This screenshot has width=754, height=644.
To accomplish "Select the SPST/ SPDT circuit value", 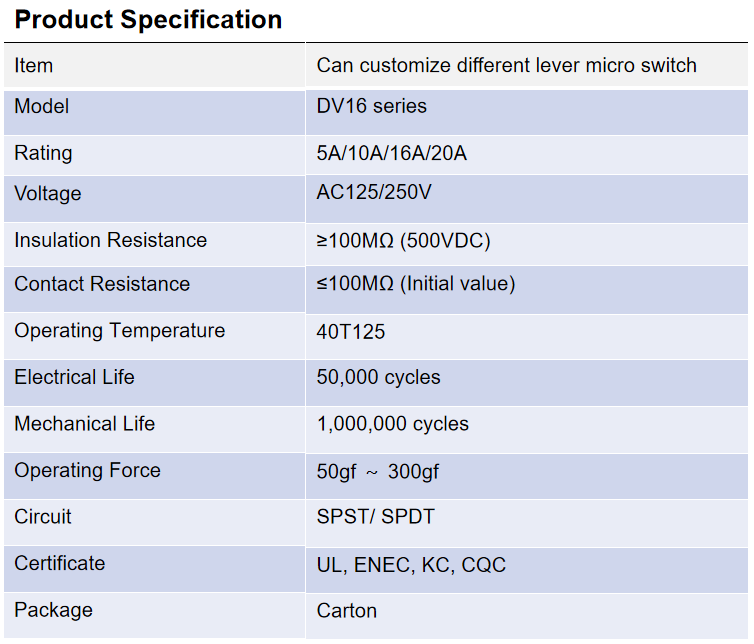I will pos(375,517).
